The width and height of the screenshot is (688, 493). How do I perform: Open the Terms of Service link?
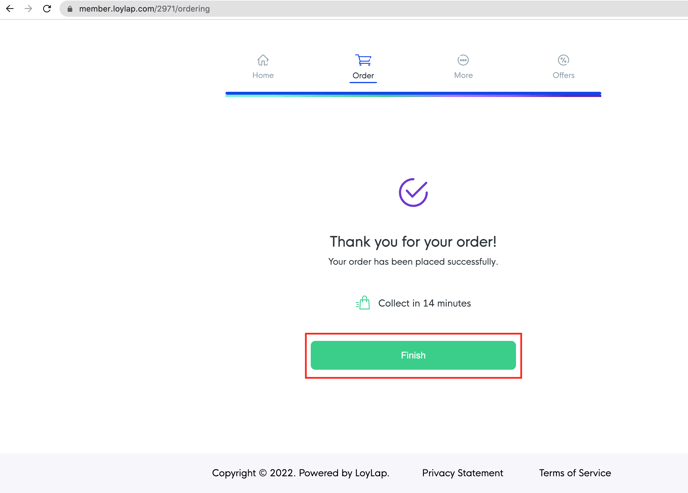[x=575, y=473]
